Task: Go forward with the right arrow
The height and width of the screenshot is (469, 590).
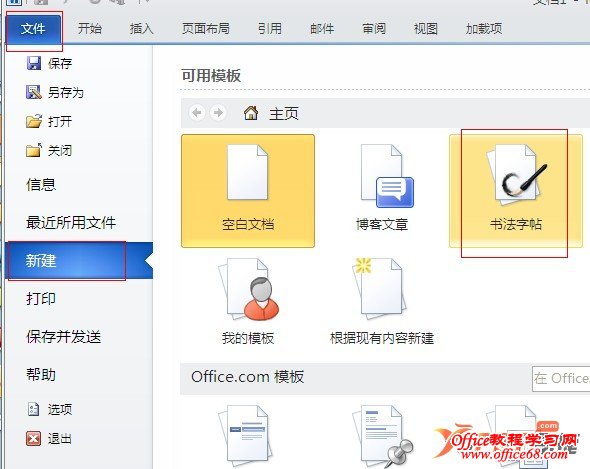Action: (x=218, y=113)
